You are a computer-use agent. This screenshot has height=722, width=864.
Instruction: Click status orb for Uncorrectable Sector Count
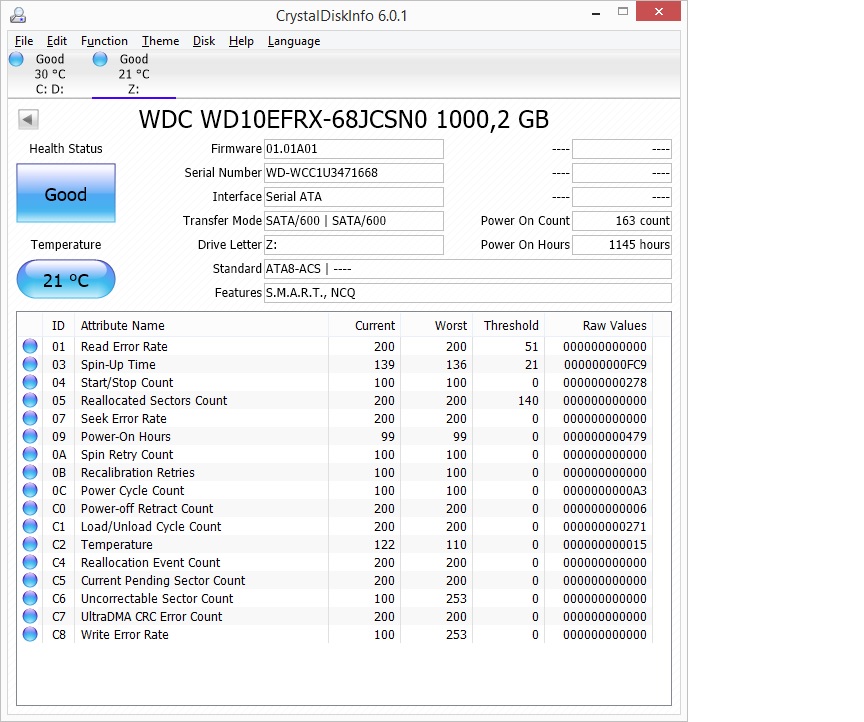pyautogui.click(x=30, y=598)
